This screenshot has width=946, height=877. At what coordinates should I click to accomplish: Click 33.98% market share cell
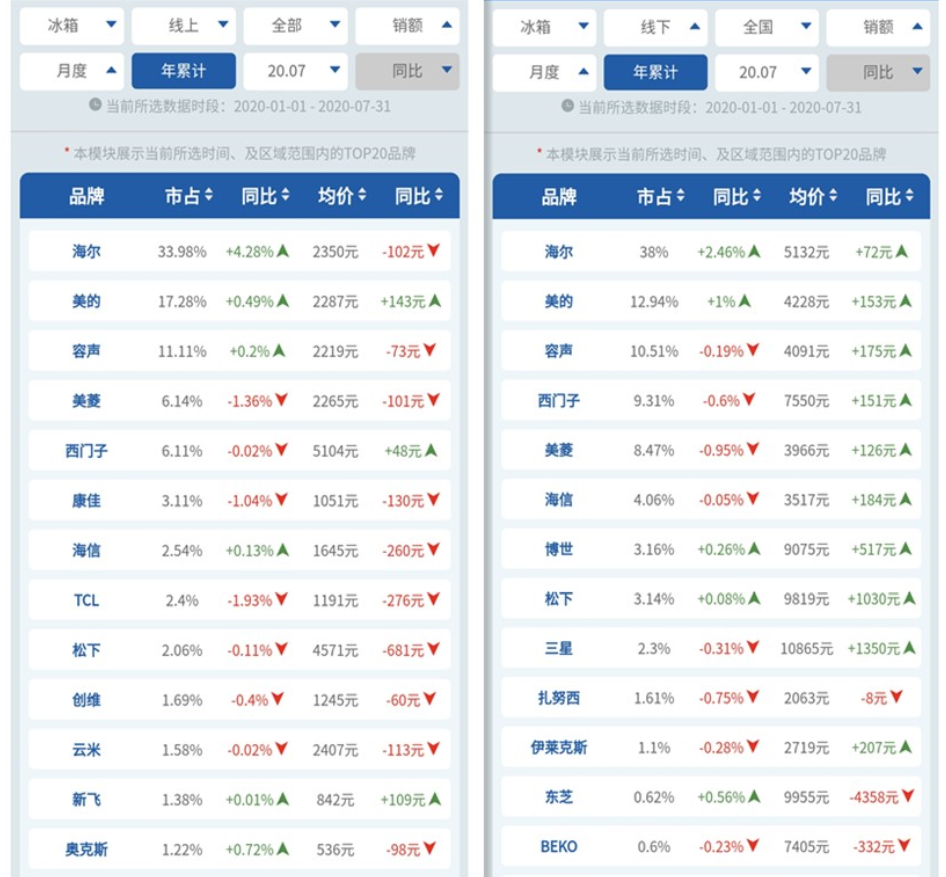click(x=182, y=252)
